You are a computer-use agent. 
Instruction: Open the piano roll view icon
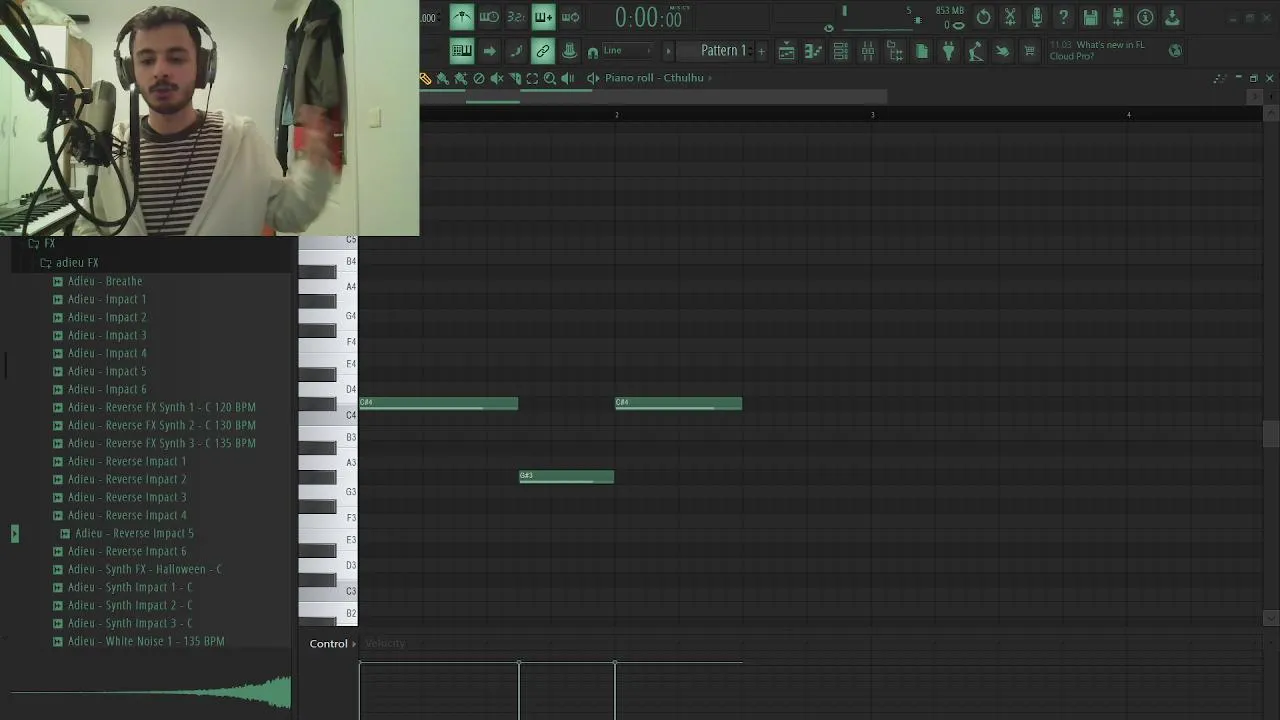point(813,51)
